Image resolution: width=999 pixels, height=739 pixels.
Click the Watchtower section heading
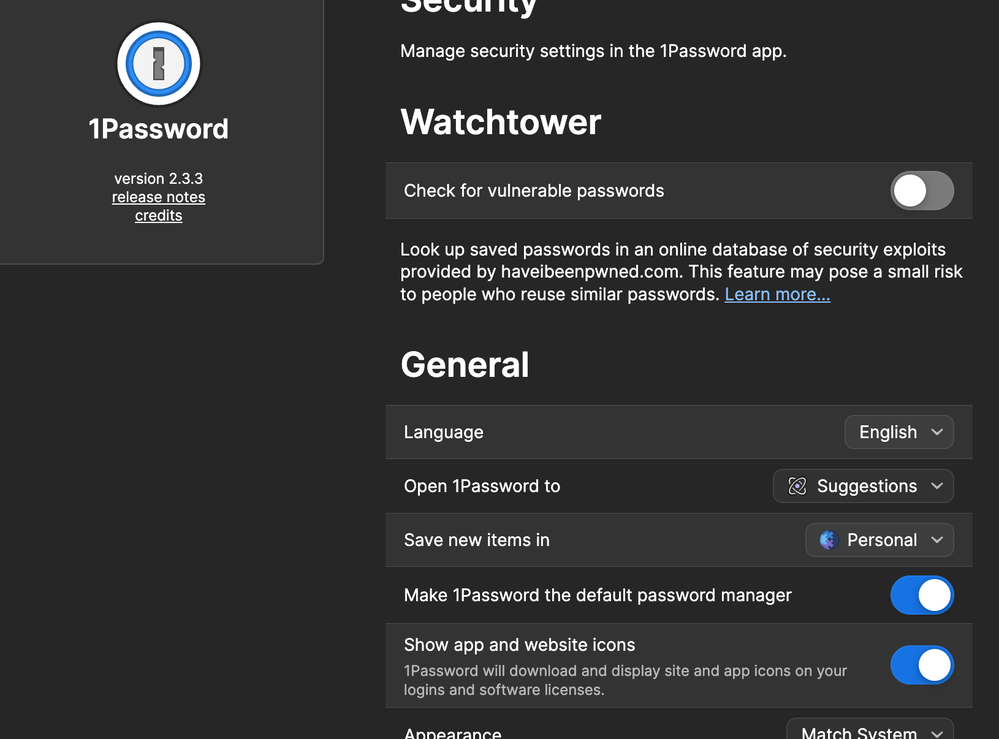(x=501, y=122)
